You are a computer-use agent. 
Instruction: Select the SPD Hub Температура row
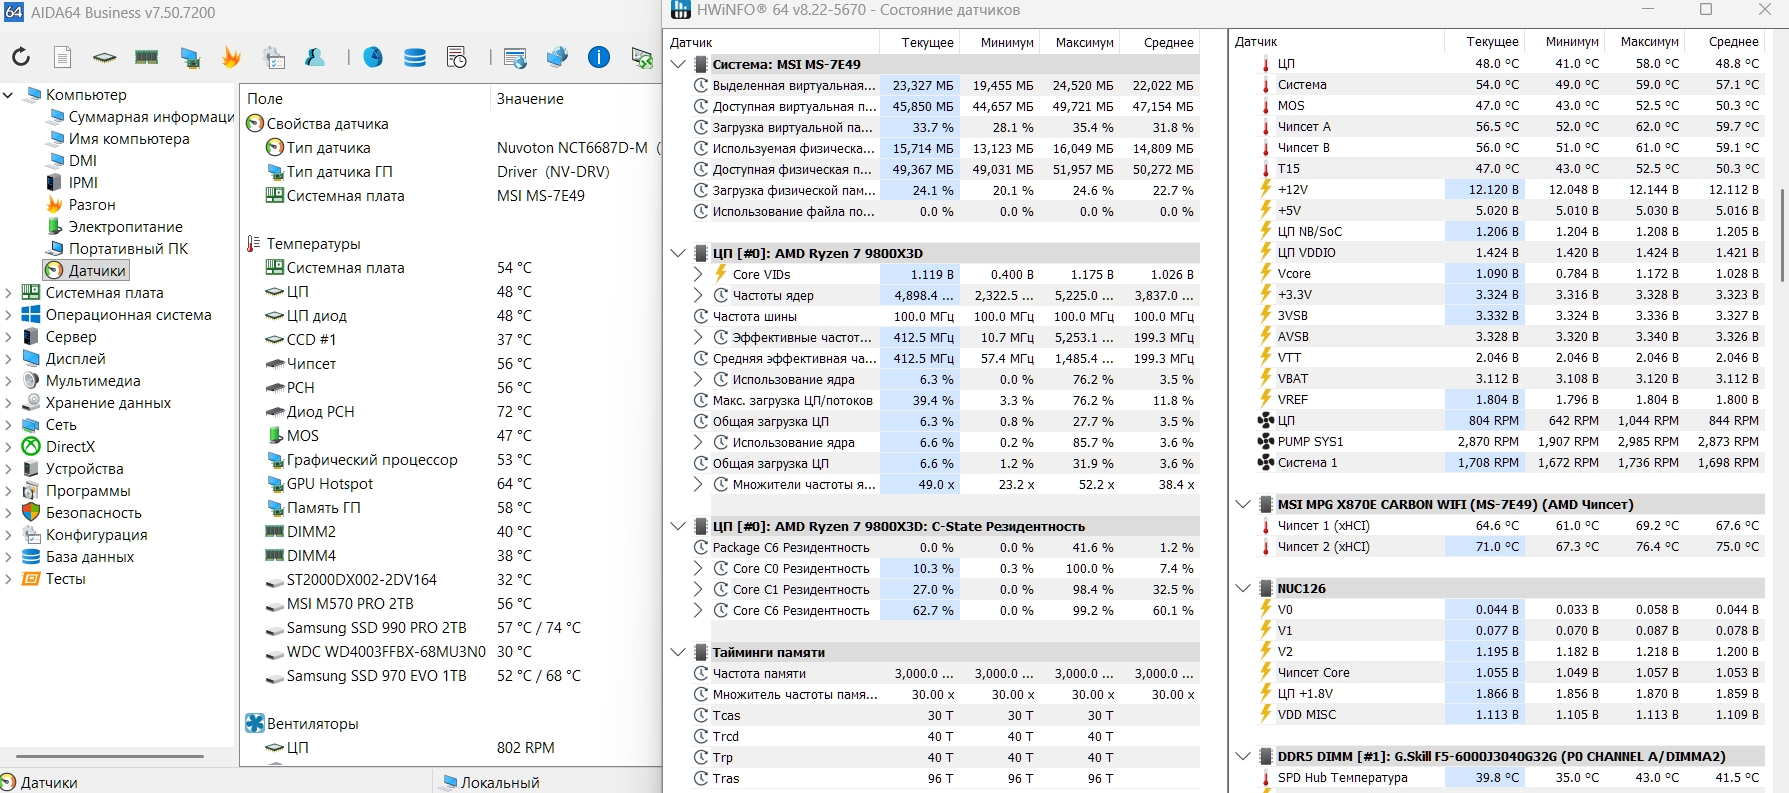click(1509, 777)
